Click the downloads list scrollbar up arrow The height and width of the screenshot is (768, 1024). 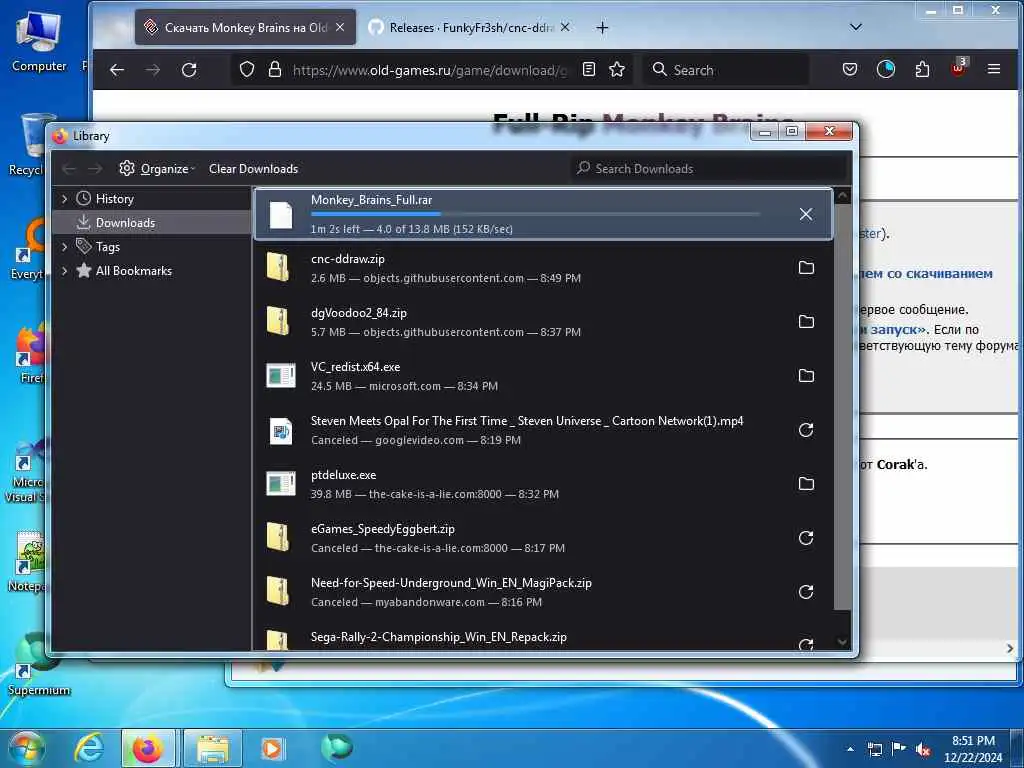pyautogui.click(x=842, y=195)
